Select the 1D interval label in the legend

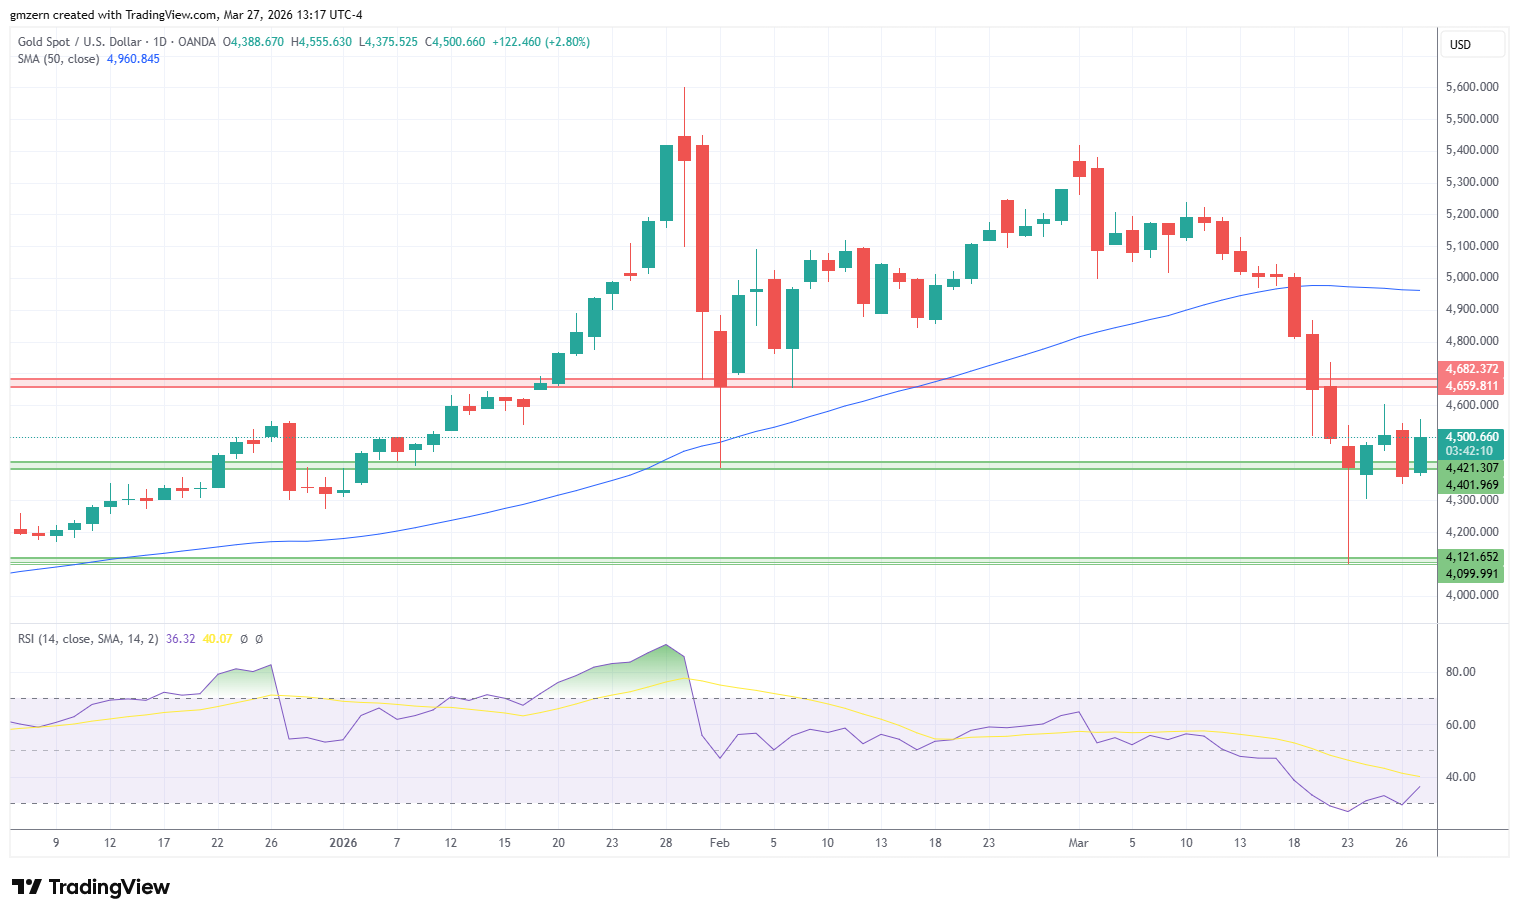[159, 42]
